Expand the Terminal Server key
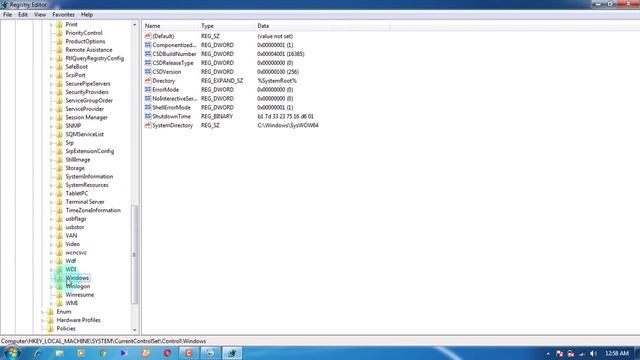The height and width of the screenshot is (360, 640). click(51, 202)
